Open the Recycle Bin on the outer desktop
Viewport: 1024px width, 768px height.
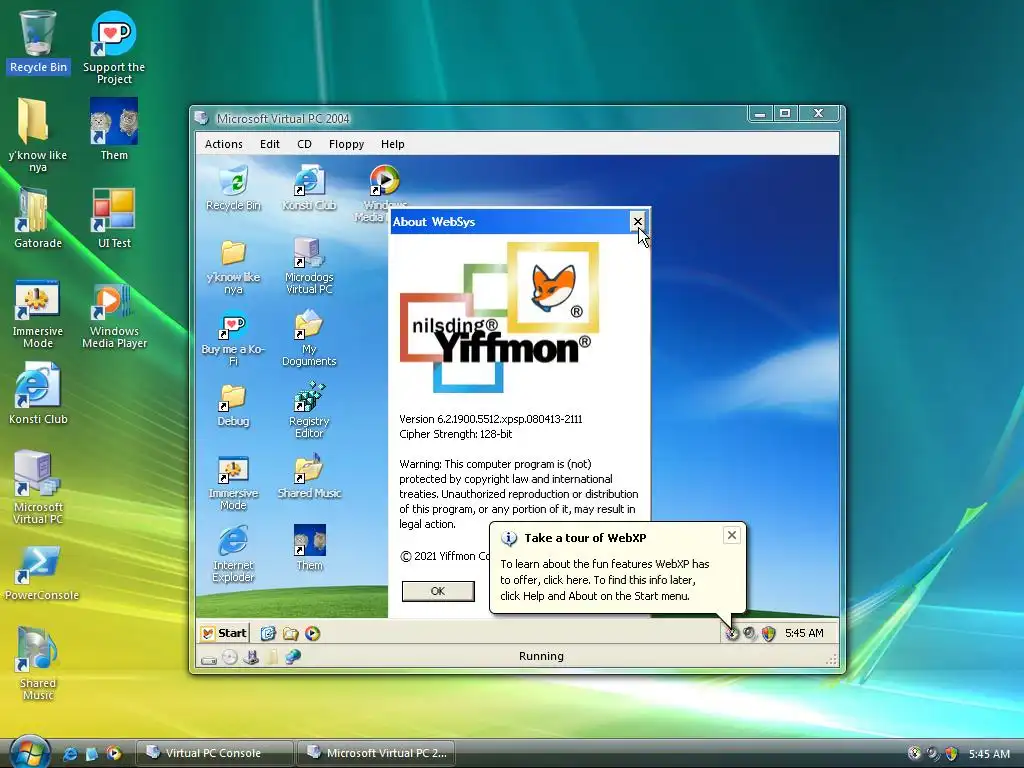(x=38, y=42)
